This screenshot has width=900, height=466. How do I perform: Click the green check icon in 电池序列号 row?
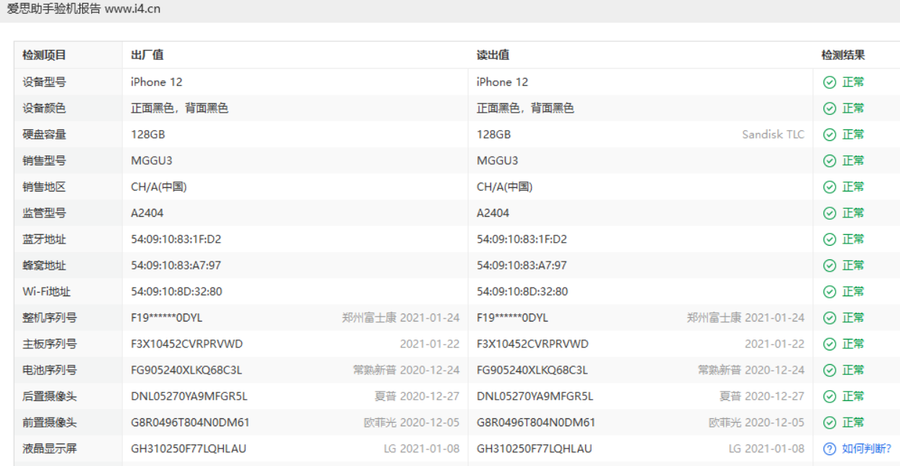(829, 370)
